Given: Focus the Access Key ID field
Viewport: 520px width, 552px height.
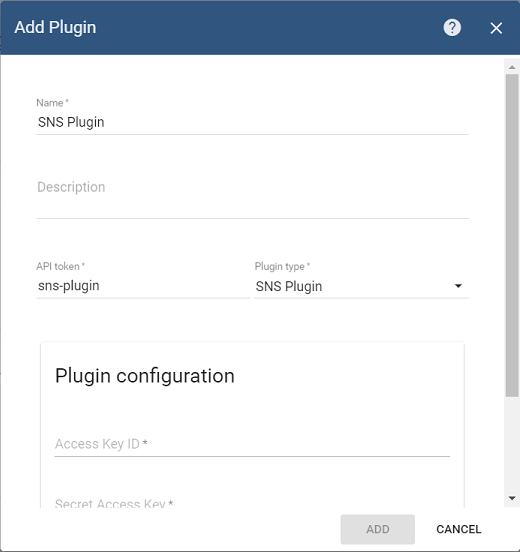Looking at the screenshot, I should pos(252,444).
